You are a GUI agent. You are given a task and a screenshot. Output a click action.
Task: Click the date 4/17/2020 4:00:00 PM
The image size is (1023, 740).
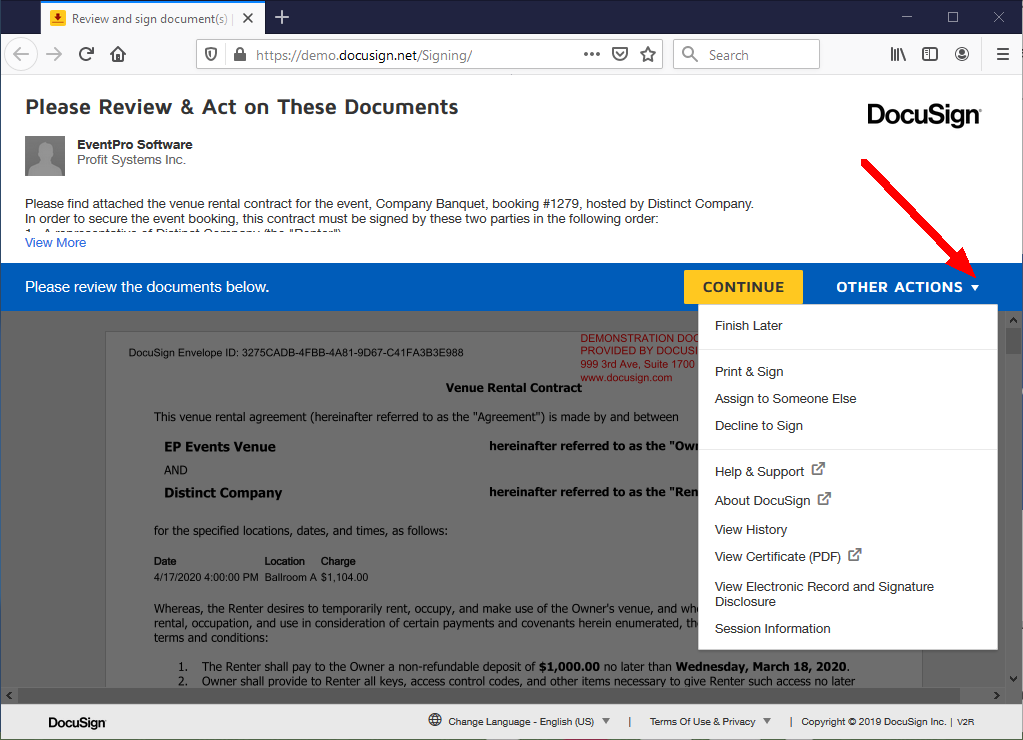(x=206, y=578)
